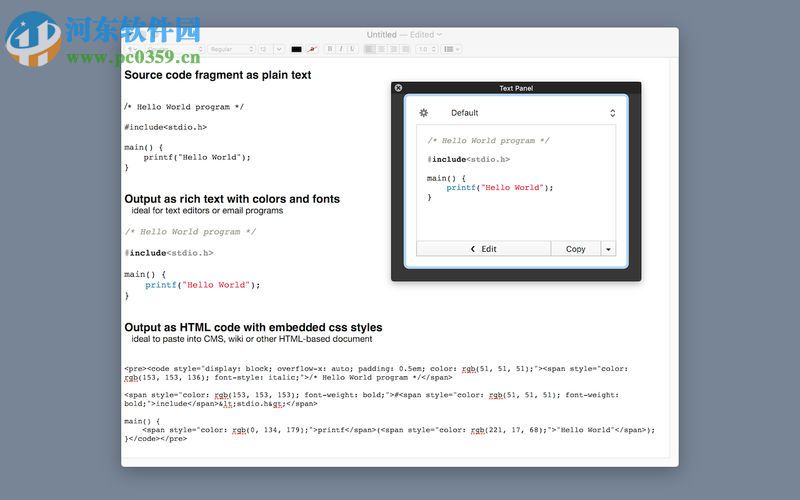Click 'ideal to paste into CMS, wiki' subtitle

pos(252,339)
